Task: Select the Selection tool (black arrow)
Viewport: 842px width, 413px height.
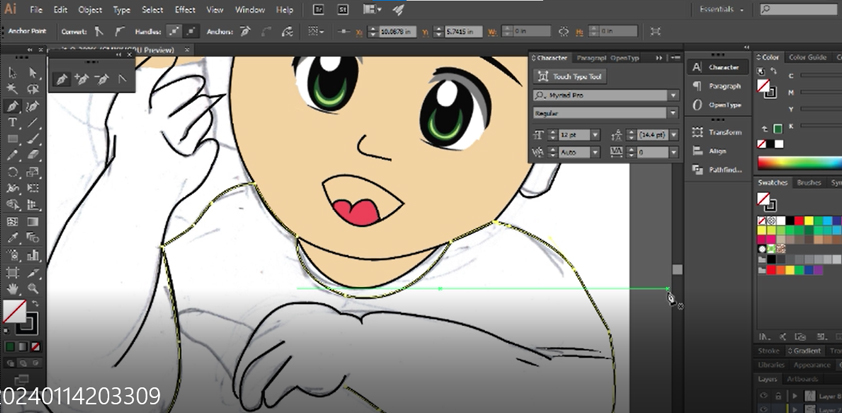Action: [x=12, y=73]
